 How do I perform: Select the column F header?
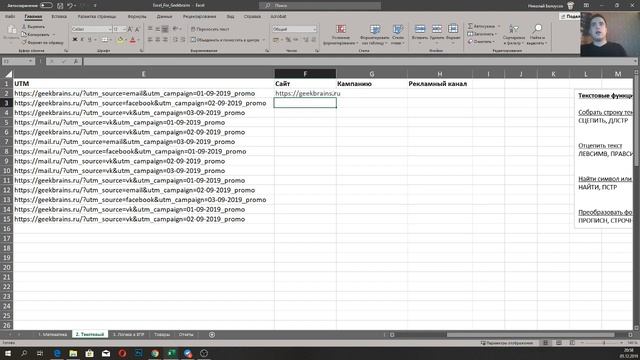tap(305, 74)
